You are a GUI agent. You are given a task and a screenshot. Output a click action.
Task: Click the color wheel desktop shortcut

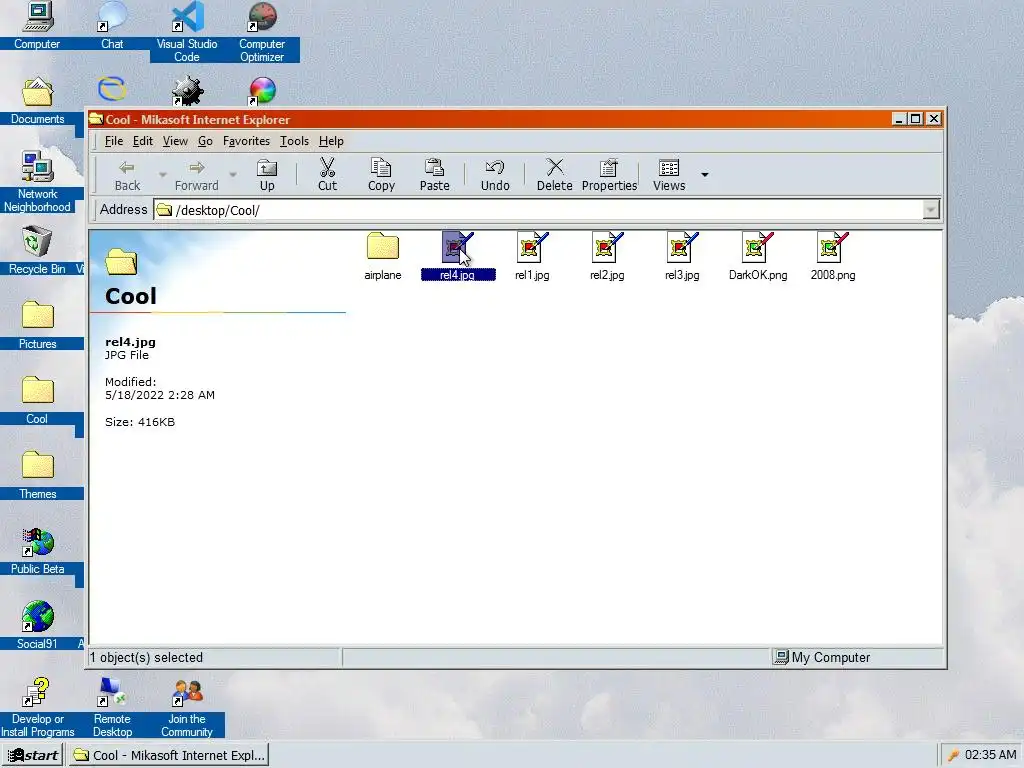click(x=263, y=90)
